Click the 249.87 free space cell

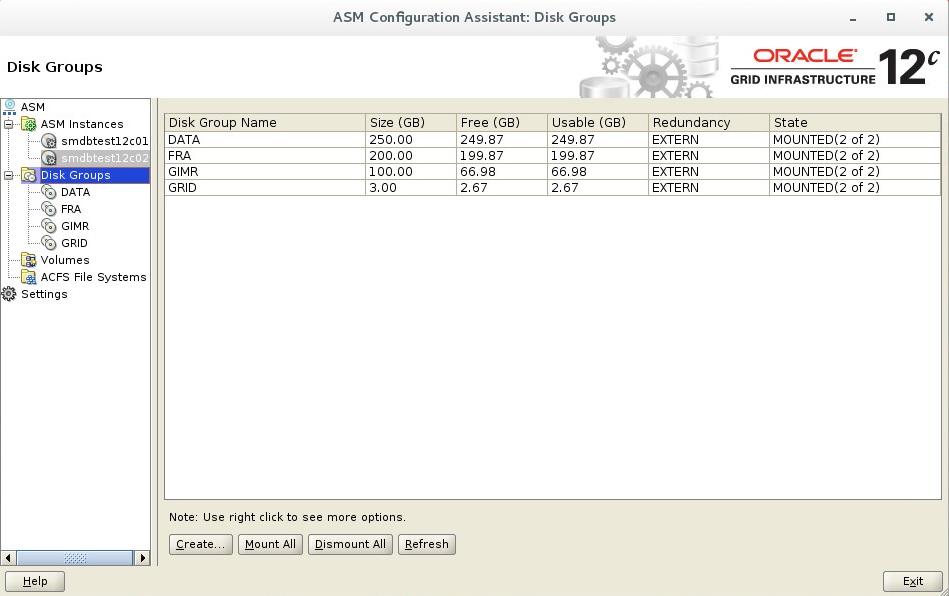502,139
